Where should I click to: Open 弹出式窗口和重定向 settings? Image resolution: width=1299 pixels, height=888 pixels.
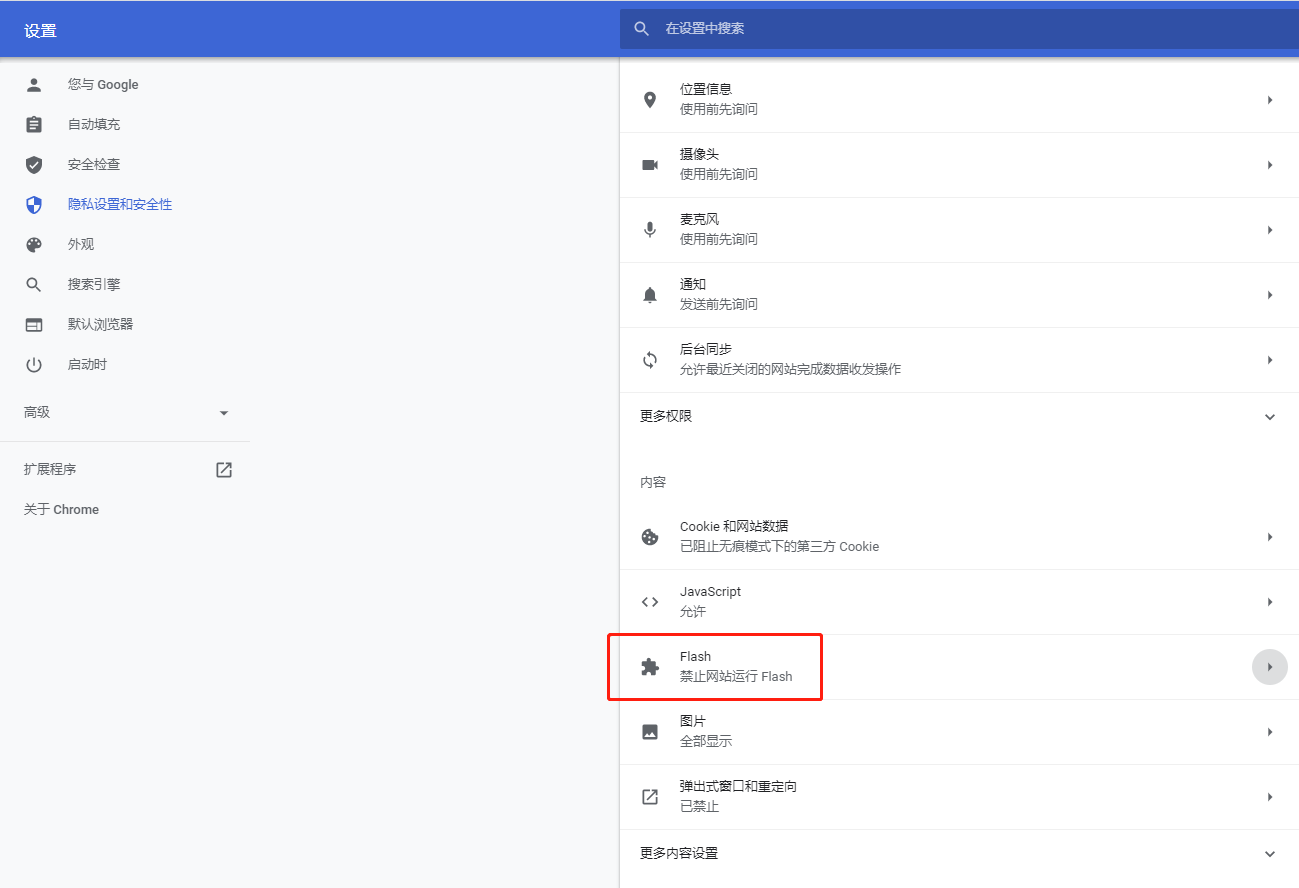point(738,797)
